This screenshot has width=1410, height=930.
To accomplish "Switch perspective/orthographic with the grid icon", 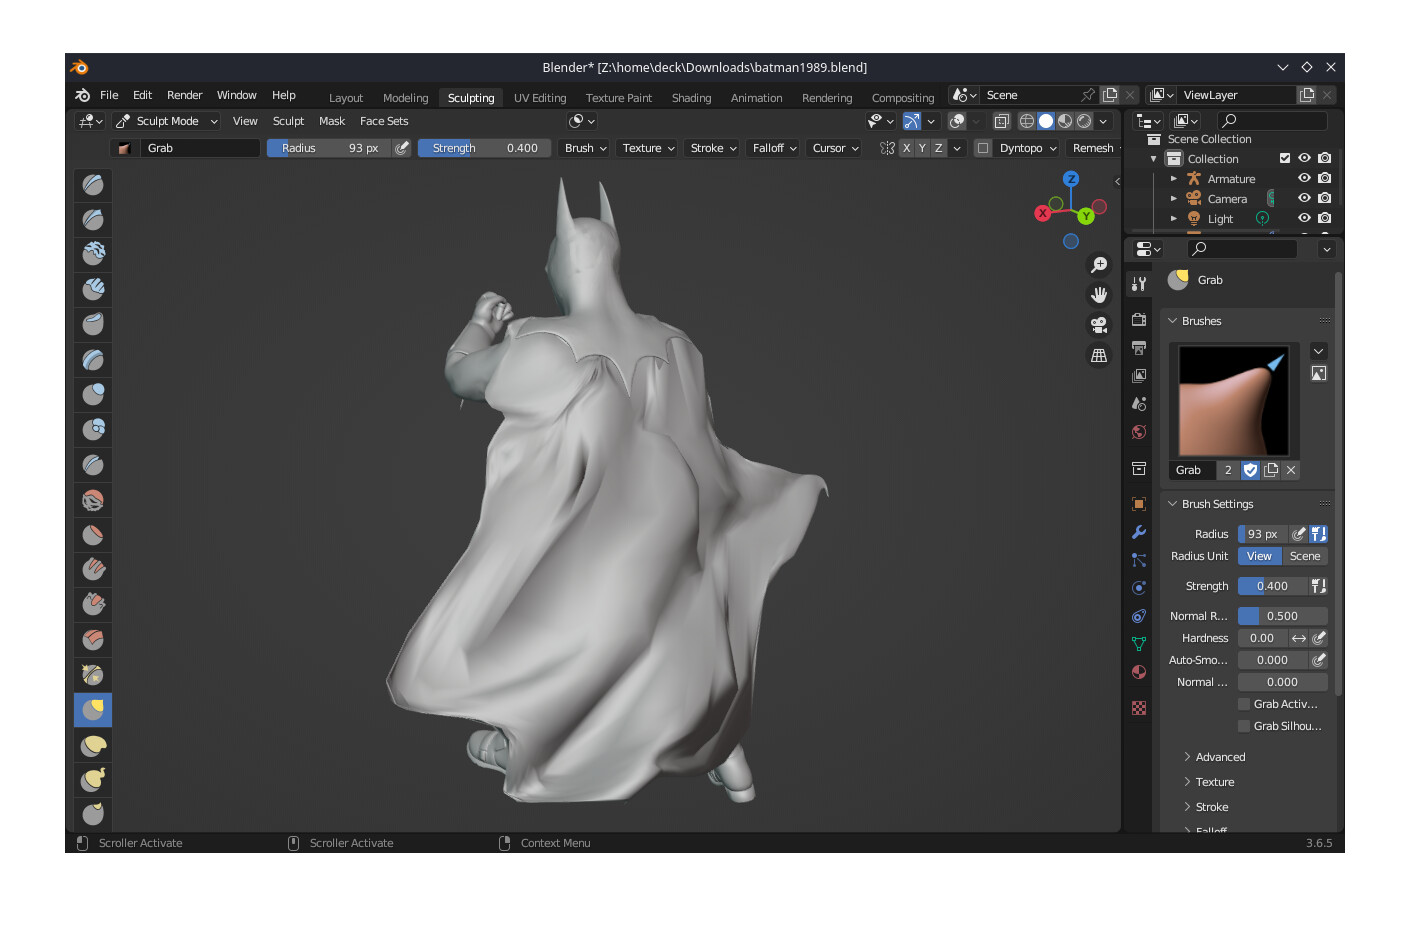I will point(1099,355).
